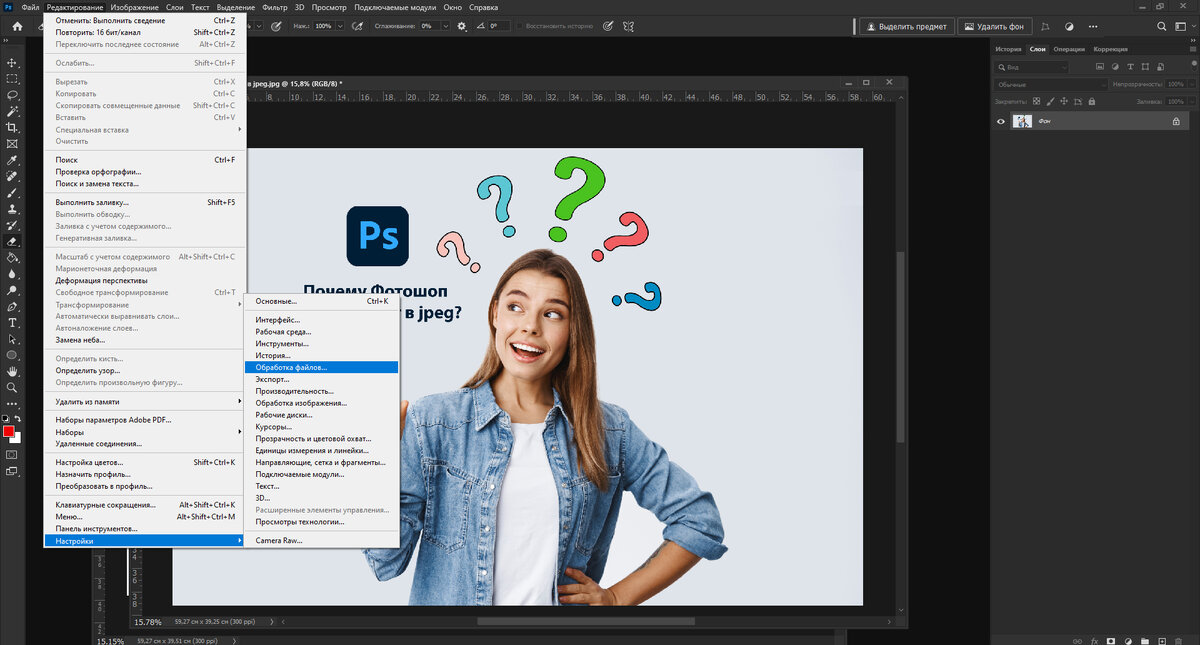Screen dimensions: 1200x645
Task: Select the Eyedropper tool
Action: [13, 160]
